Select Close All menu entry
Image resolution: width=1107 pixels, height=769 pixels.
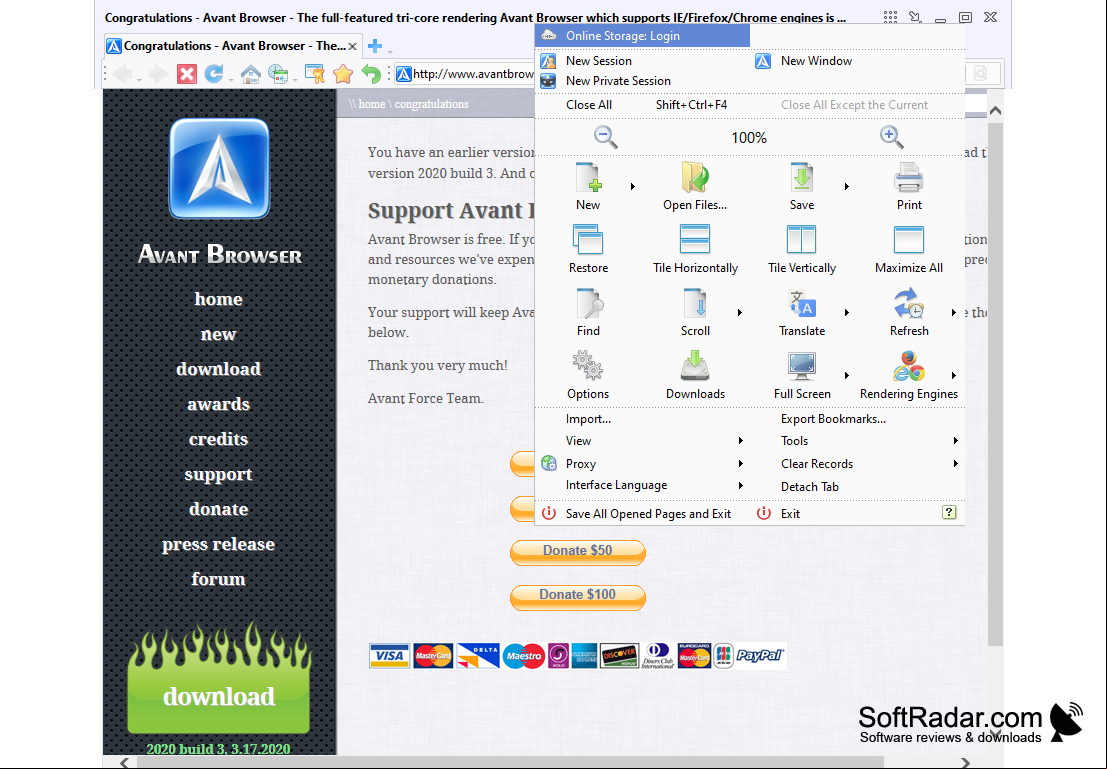click(642, 105)
